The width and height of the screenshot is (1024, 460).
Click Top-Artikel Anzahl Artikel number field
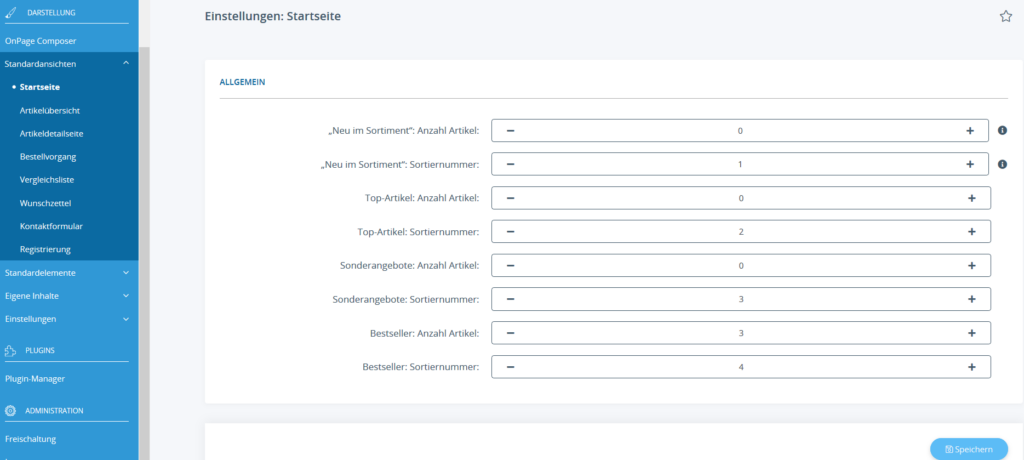[741, 198]
